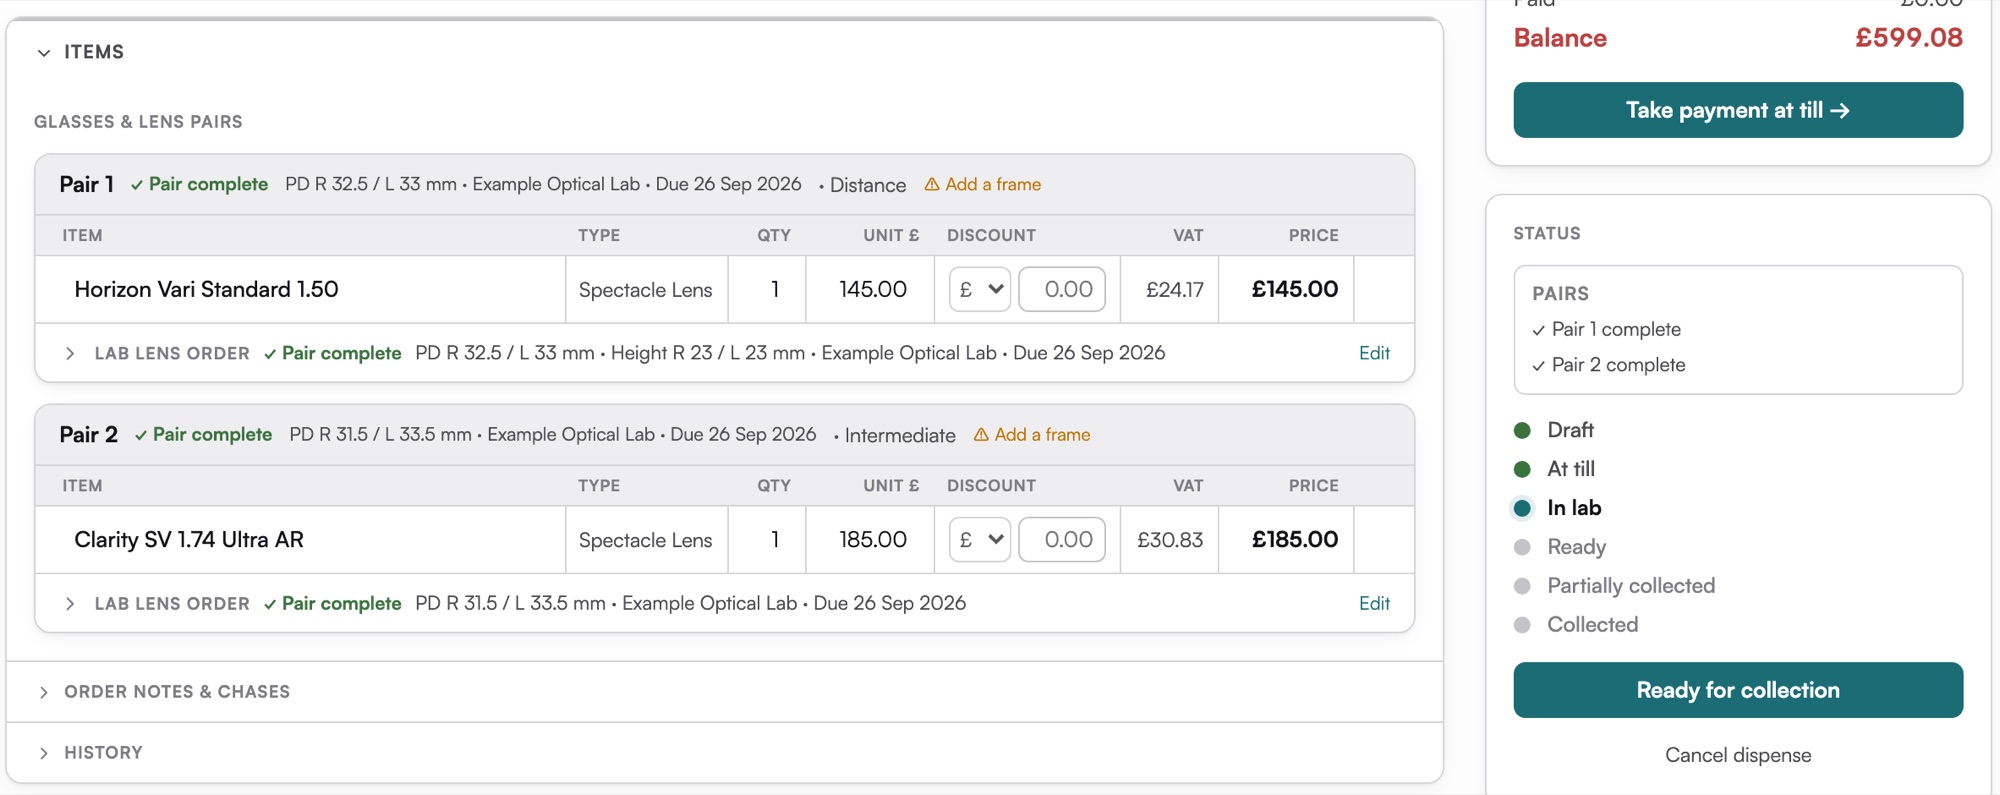Edit the Pair 1 lab lens order
2000x795 pixels.
coord(1374,353)
